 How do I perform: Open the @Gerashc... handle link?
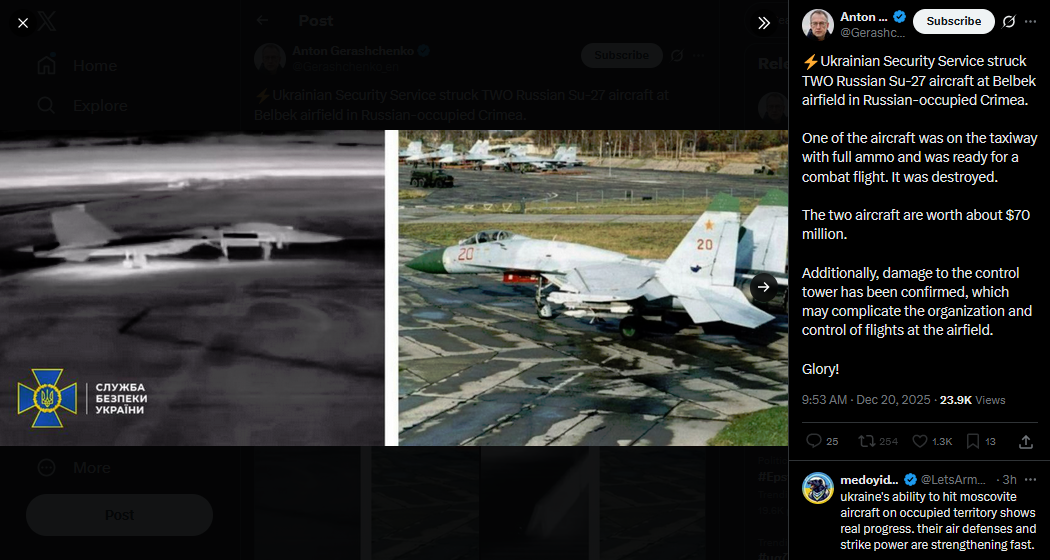click(873, 33)
